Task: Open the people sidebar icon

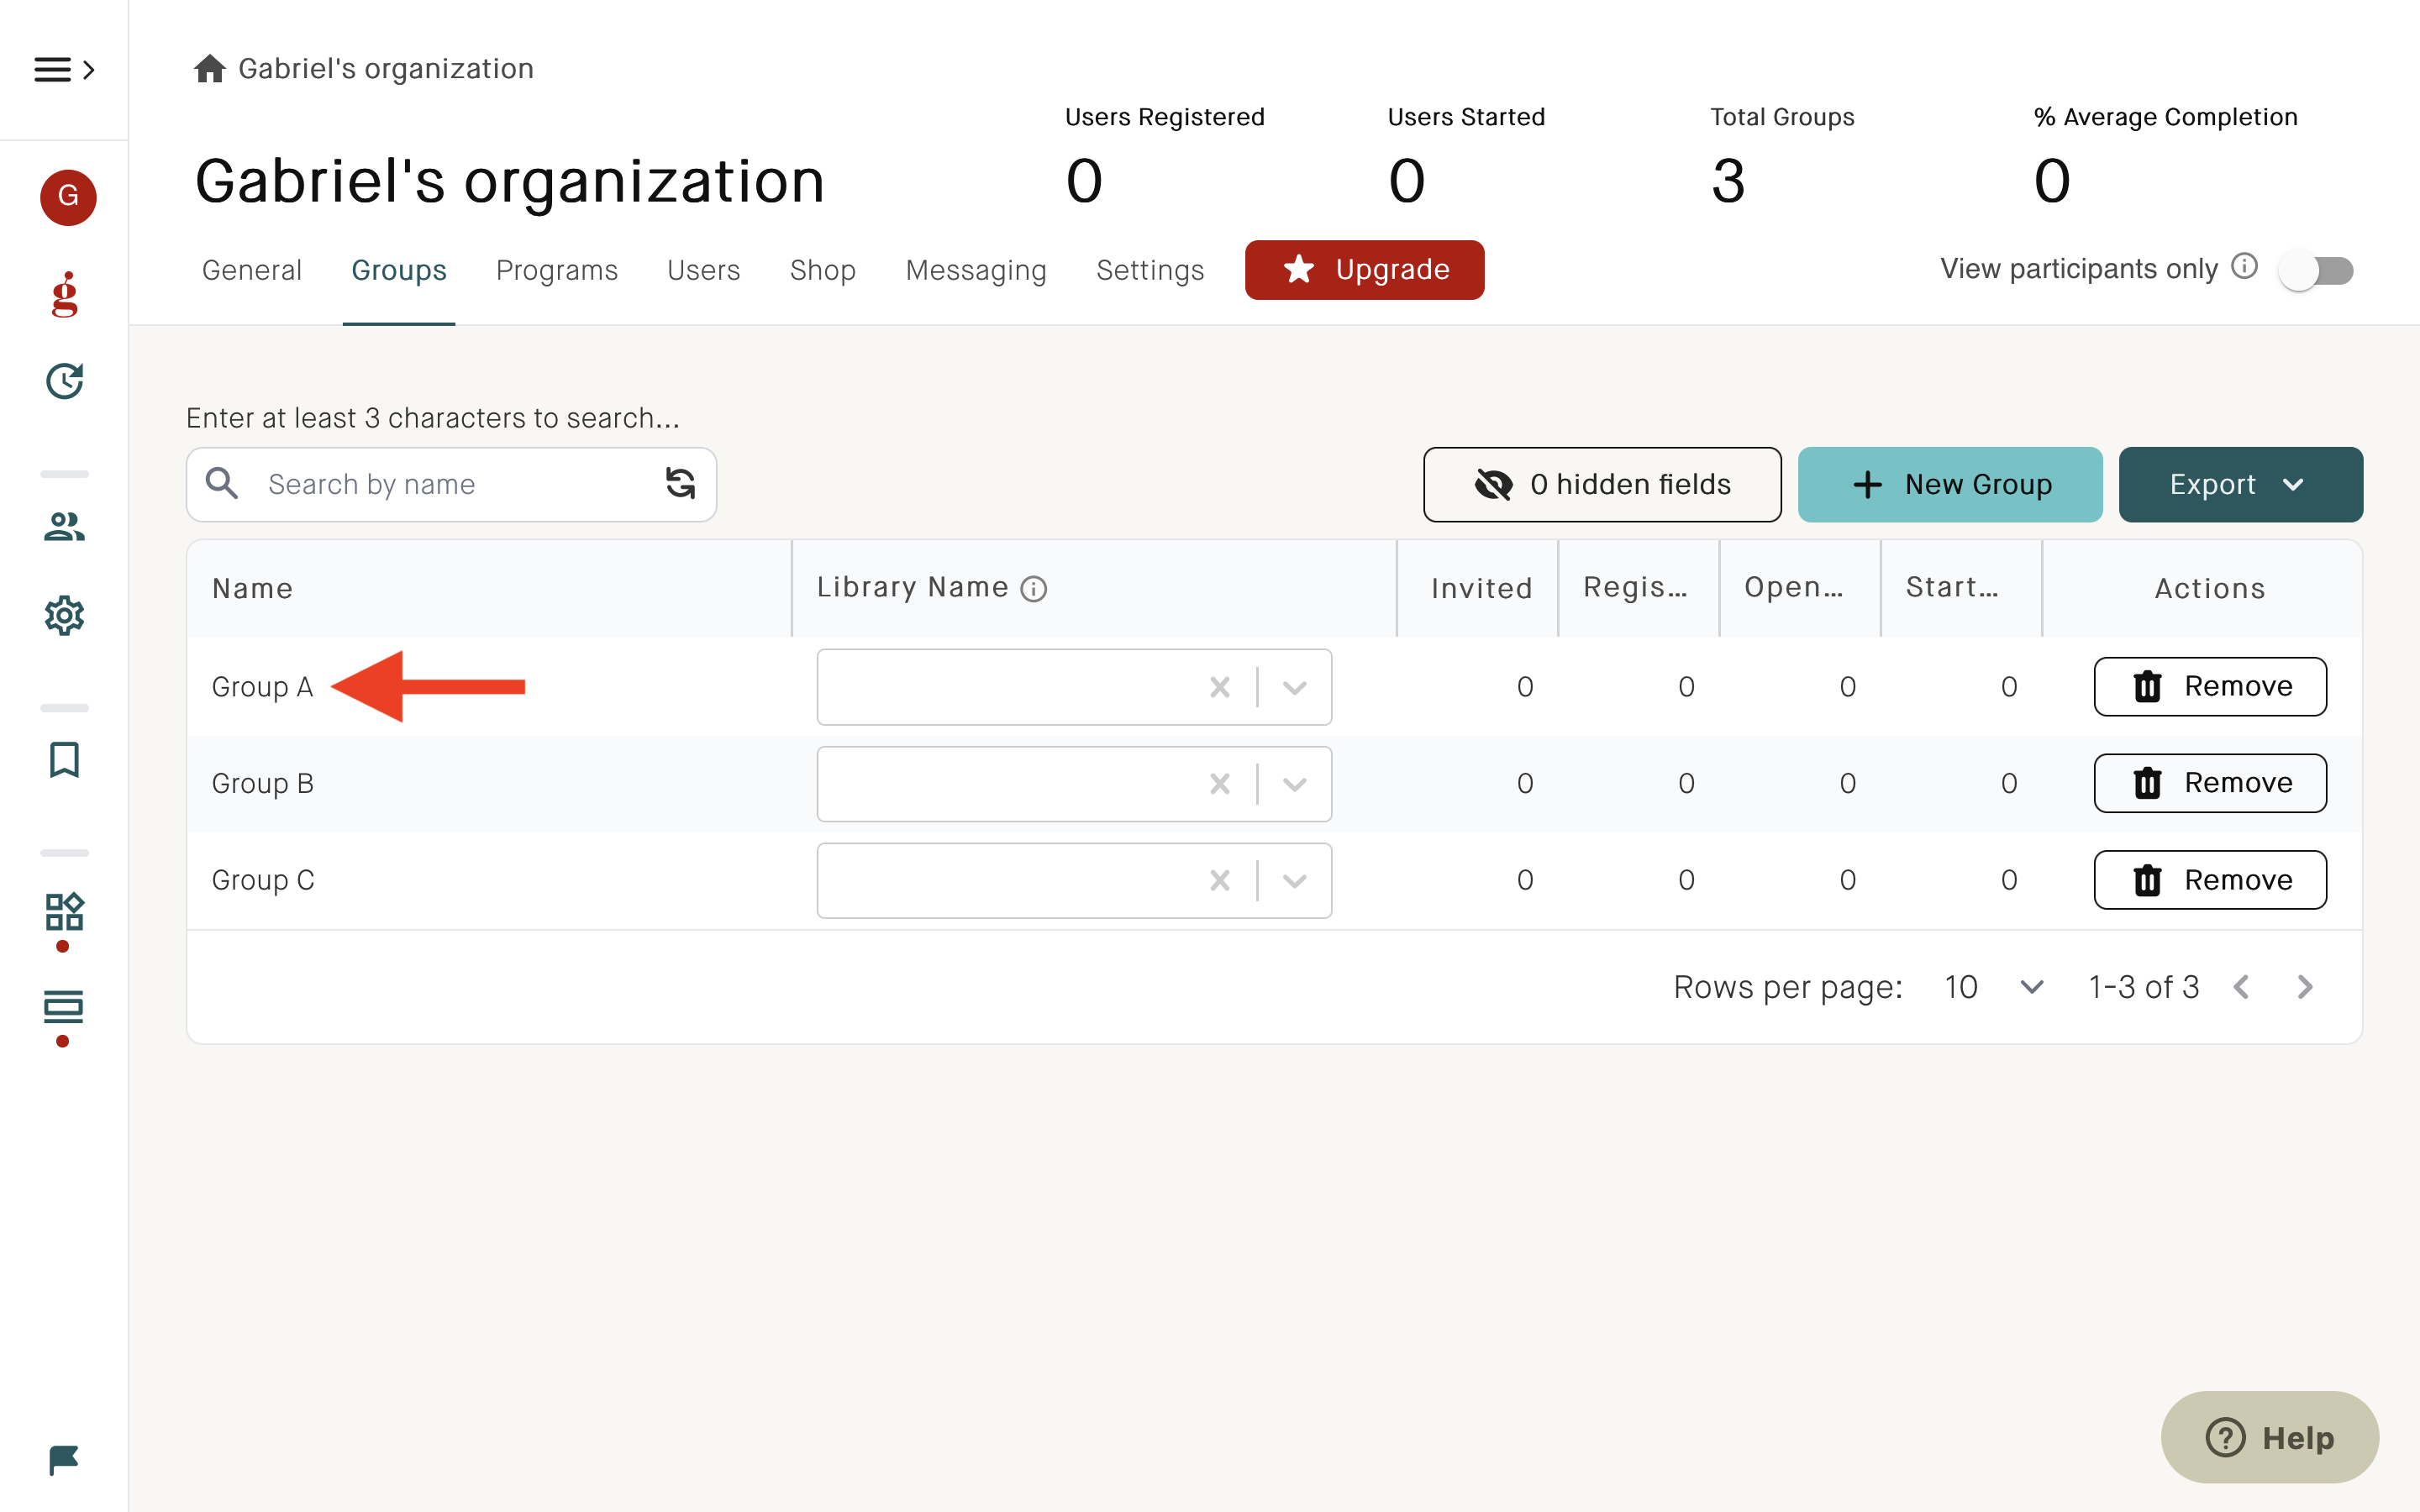Action: pyautogui.click(x=65, y=526)
